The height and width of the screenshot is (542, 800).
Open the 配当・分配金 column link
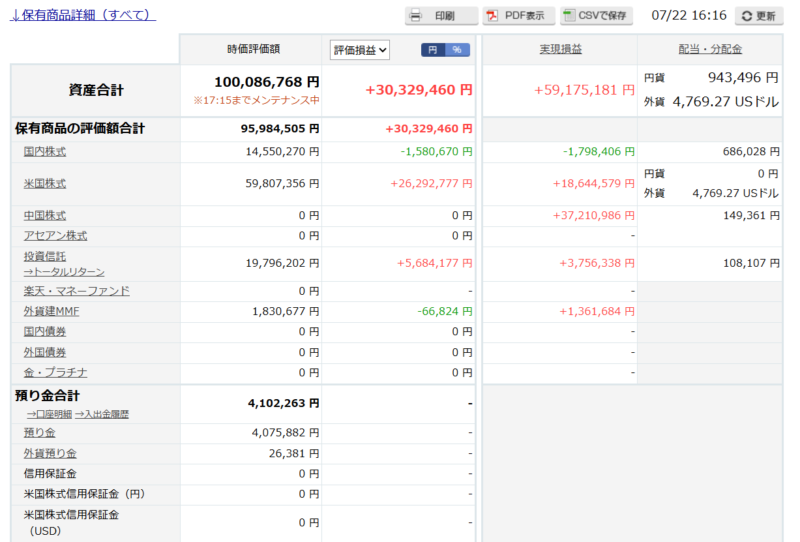pos(710,49)
